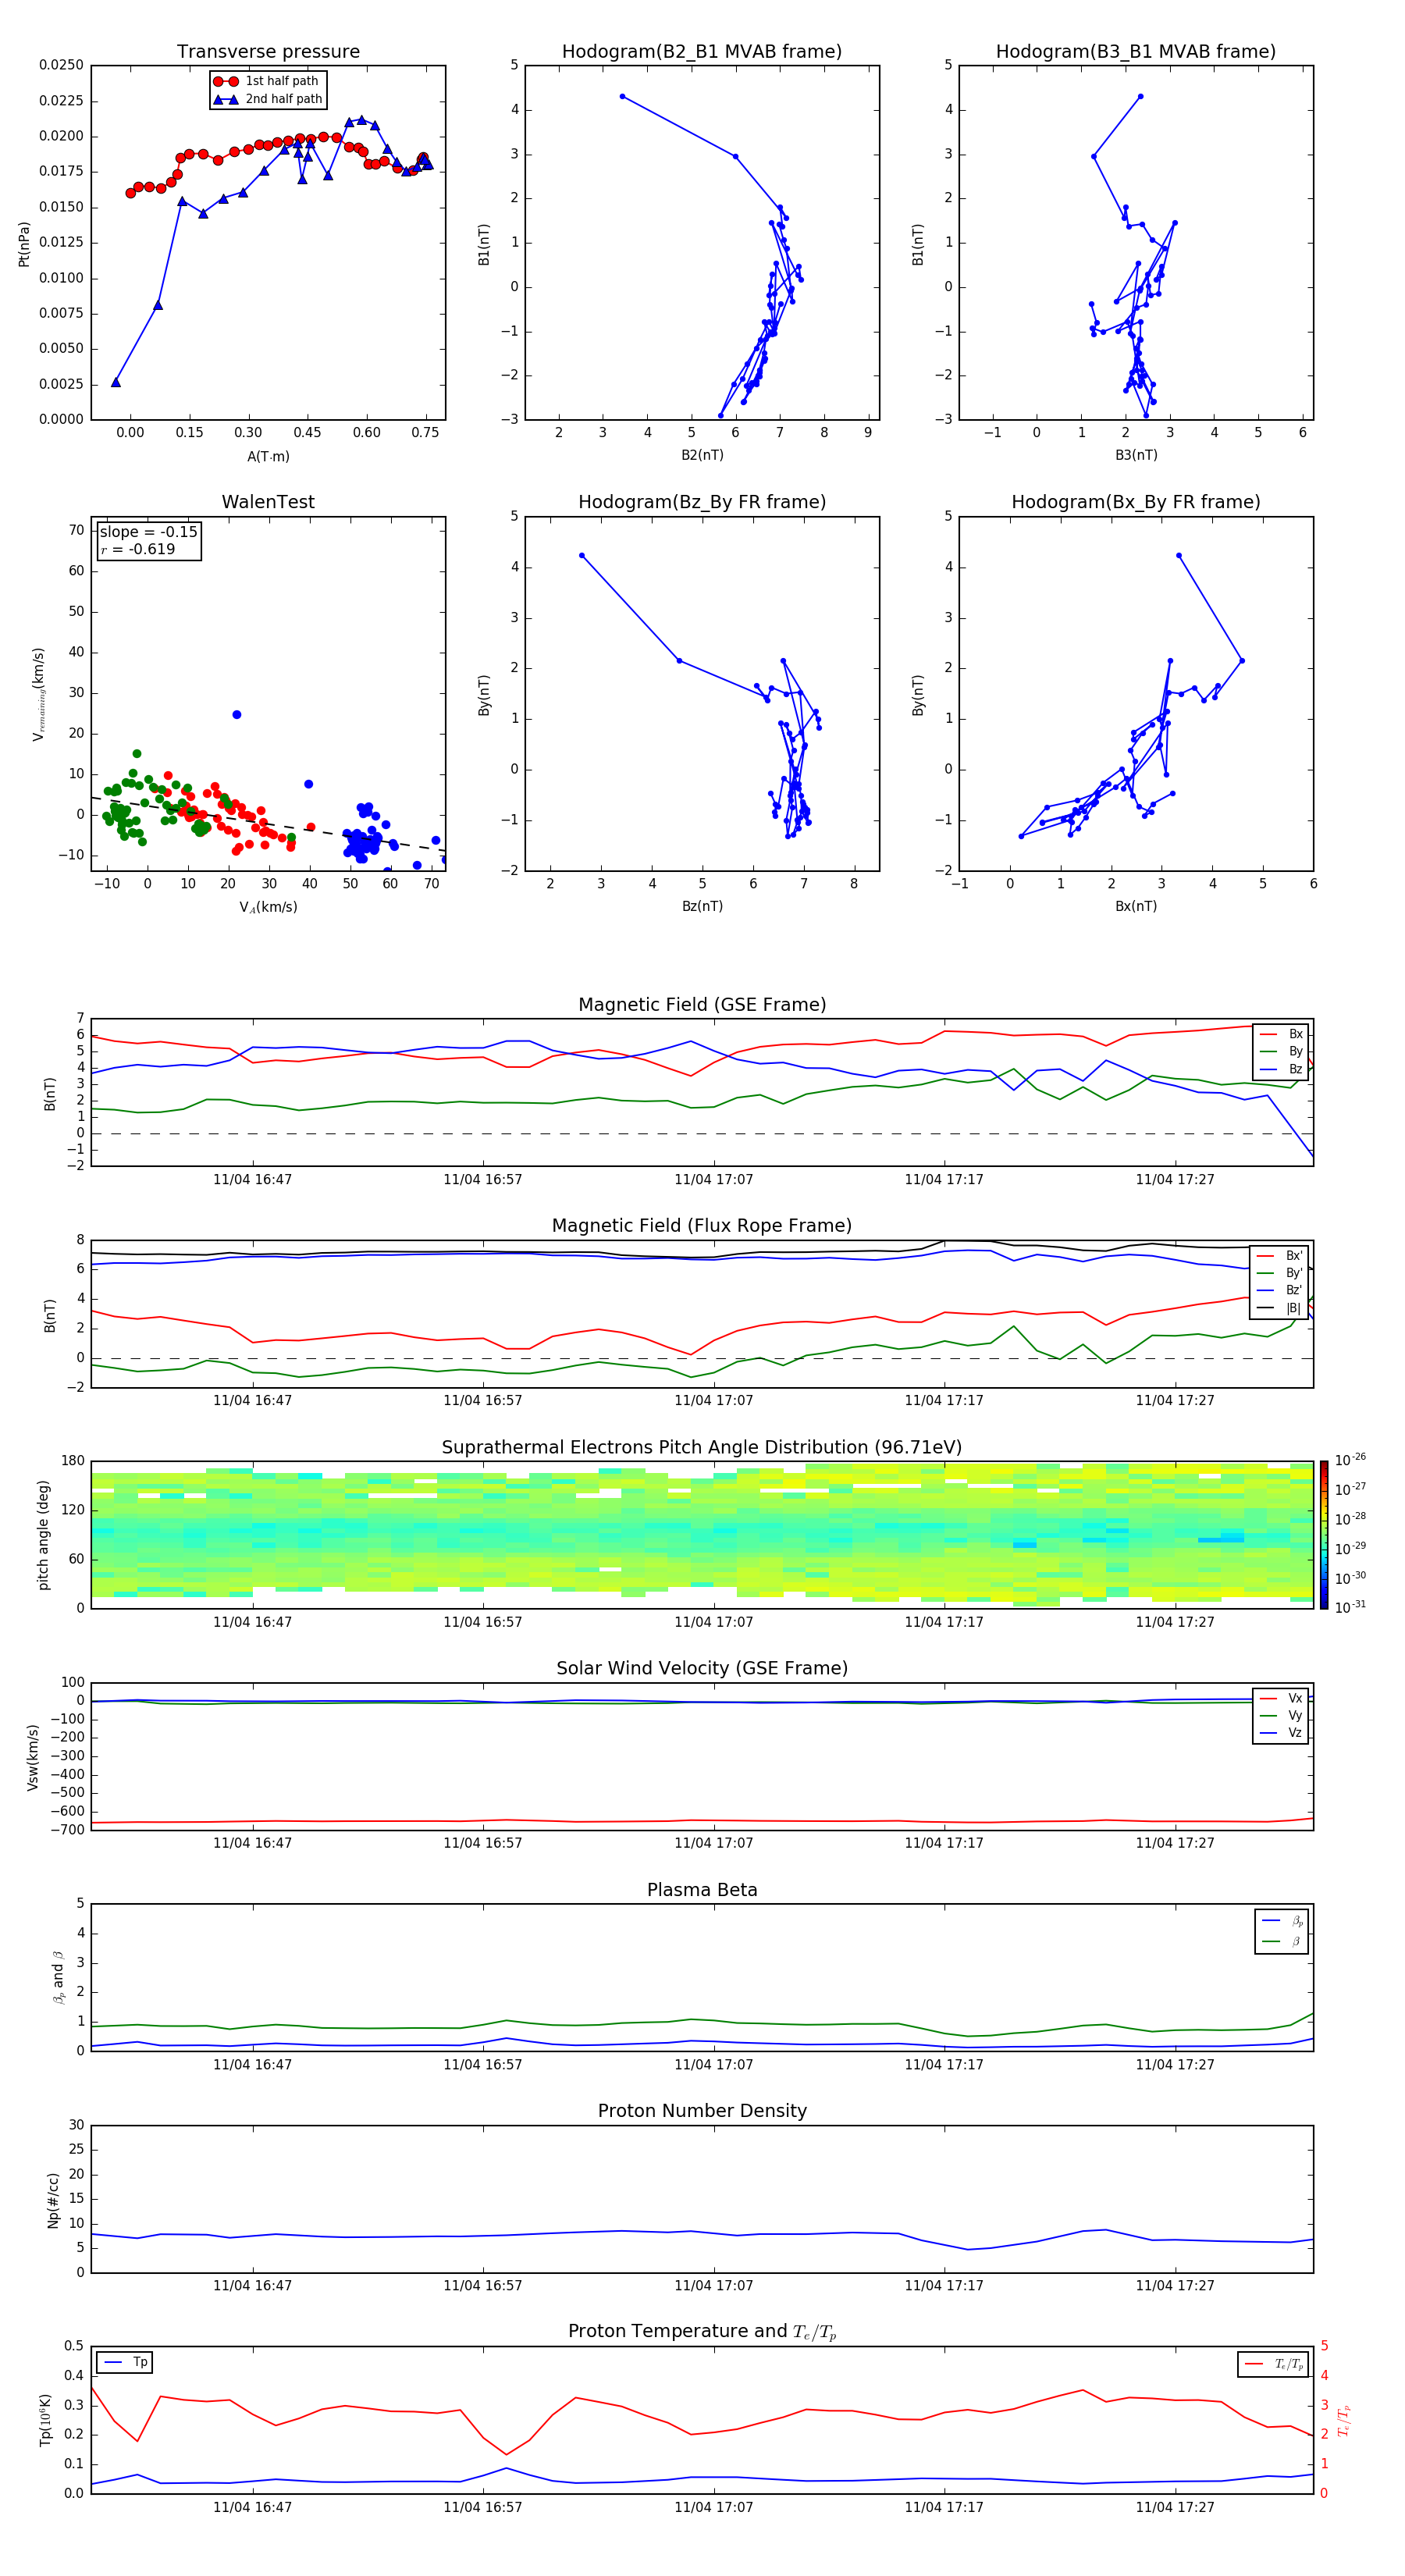Select the "Bz" legend entry in GSE field plot
Screen dimensions: 1405x2576
[1281, 1070]
